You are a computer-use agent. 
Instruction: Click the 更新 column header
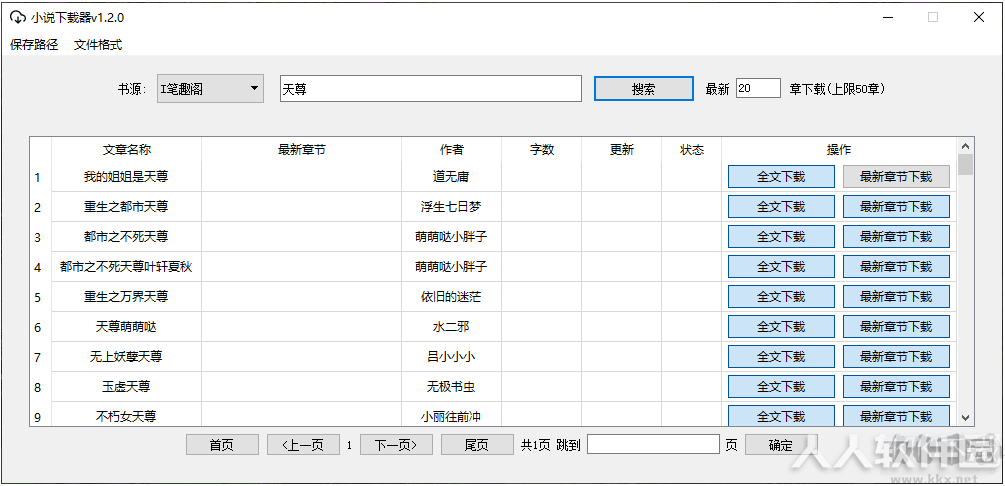click(622, 149)
